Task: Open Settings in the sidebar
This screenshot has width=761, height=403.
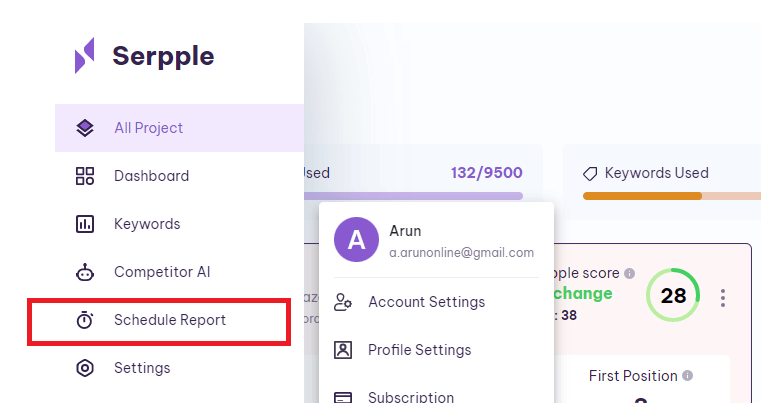Action: click(x=142, y=368)
